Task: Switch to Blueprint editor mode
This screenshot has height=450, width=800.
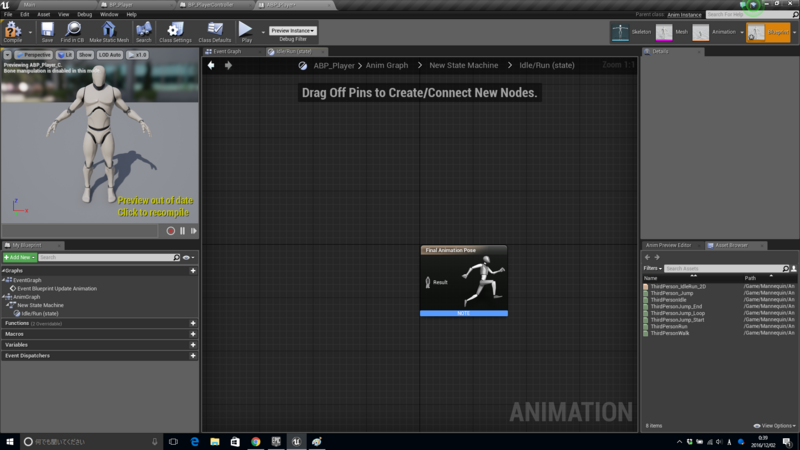Action: point(768,32)
